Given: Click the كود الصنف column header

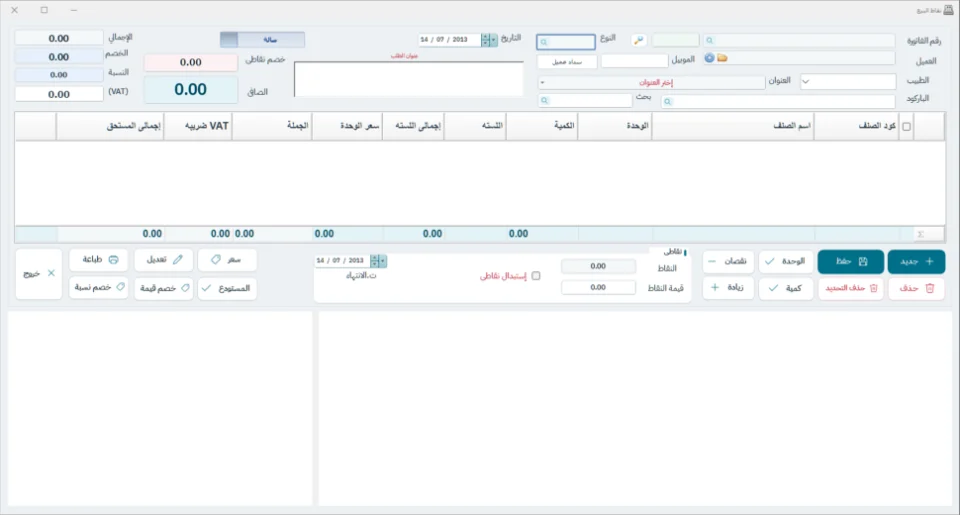Looking at the screenshot, I should (x=857, y=126).
